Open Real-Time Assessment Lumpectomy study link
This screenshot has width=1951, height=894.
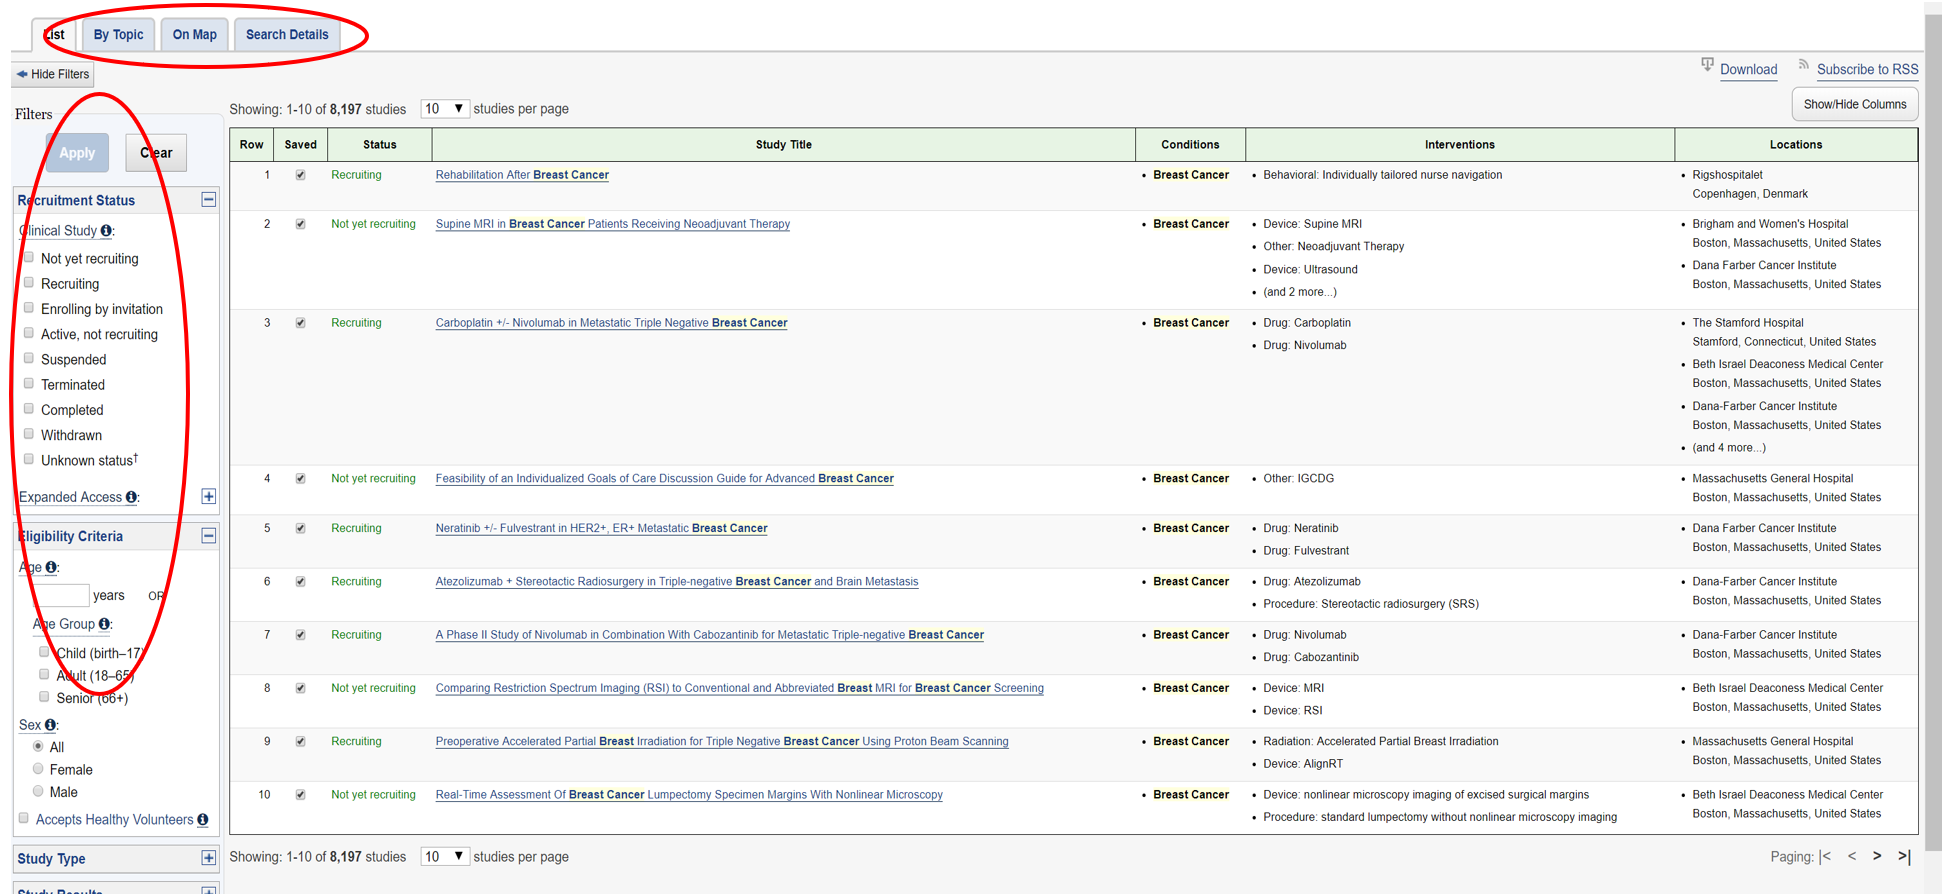tap(689, 795)
